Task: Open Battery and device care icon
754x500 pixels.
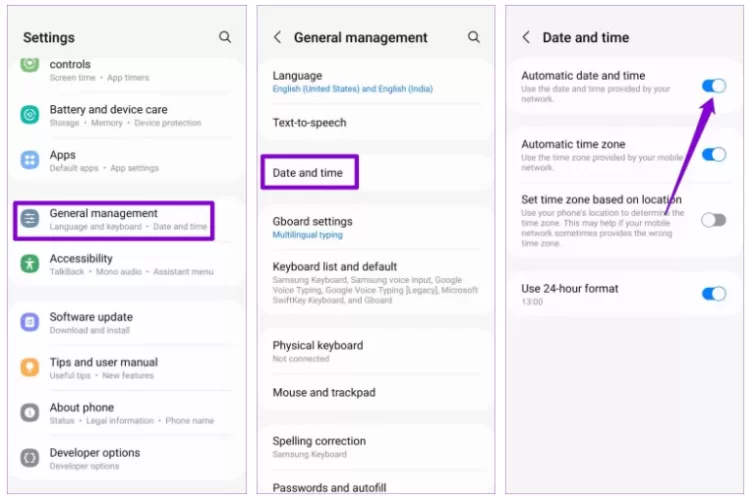Action: pyautogui.click(x=30, y=115)
